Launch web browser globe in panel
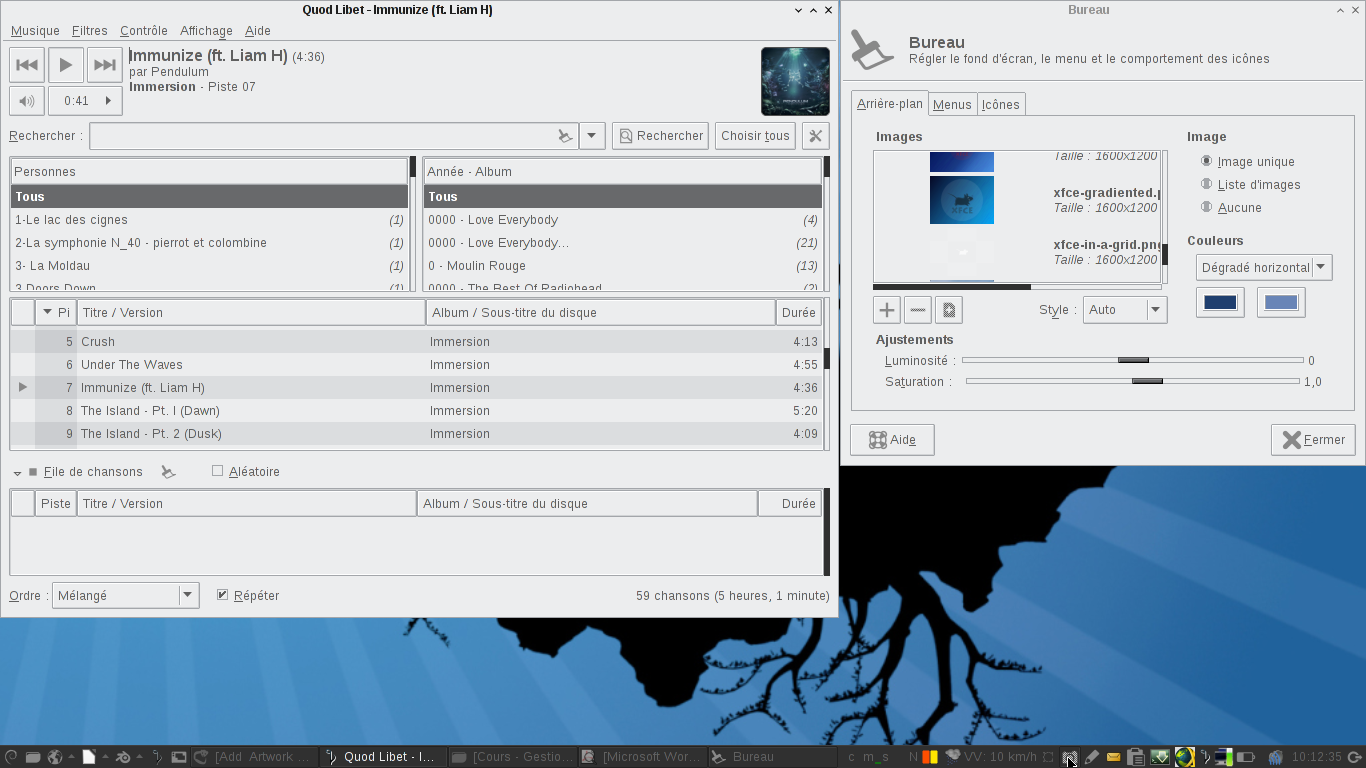This screenshot has width=1366, height=768. pos(55,757)
